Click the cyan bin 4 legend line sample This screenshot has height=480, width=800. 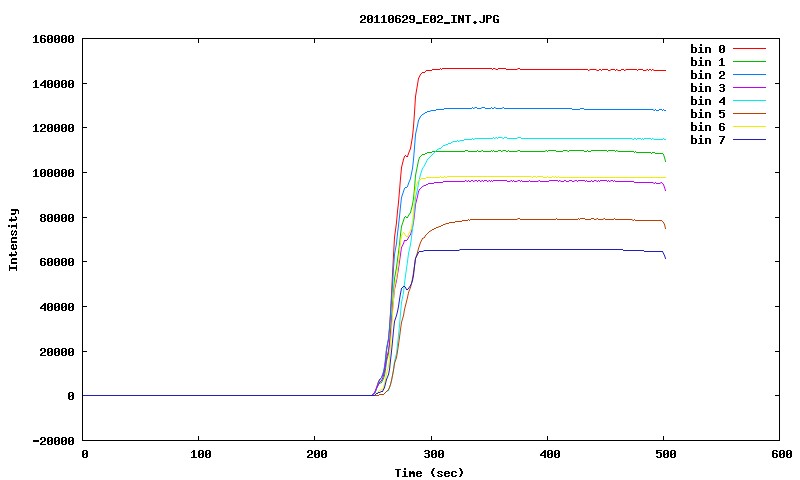749,100
